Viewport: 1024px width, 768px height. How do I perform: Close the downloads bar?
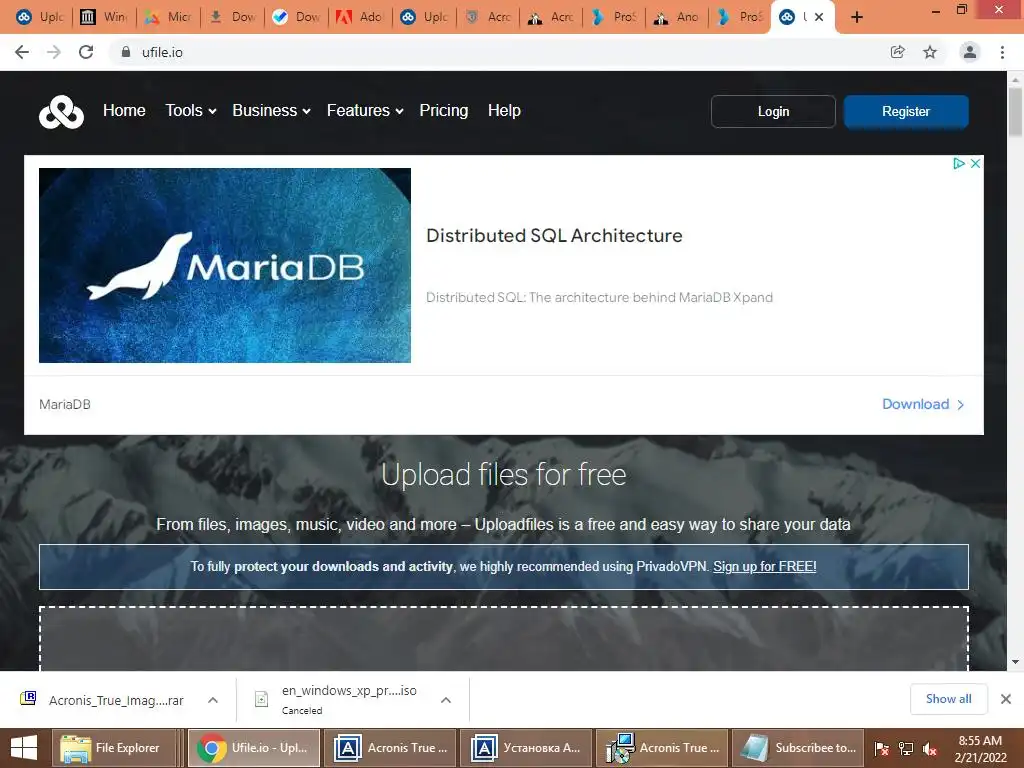pyautogui.click(x=1006, y=699)
